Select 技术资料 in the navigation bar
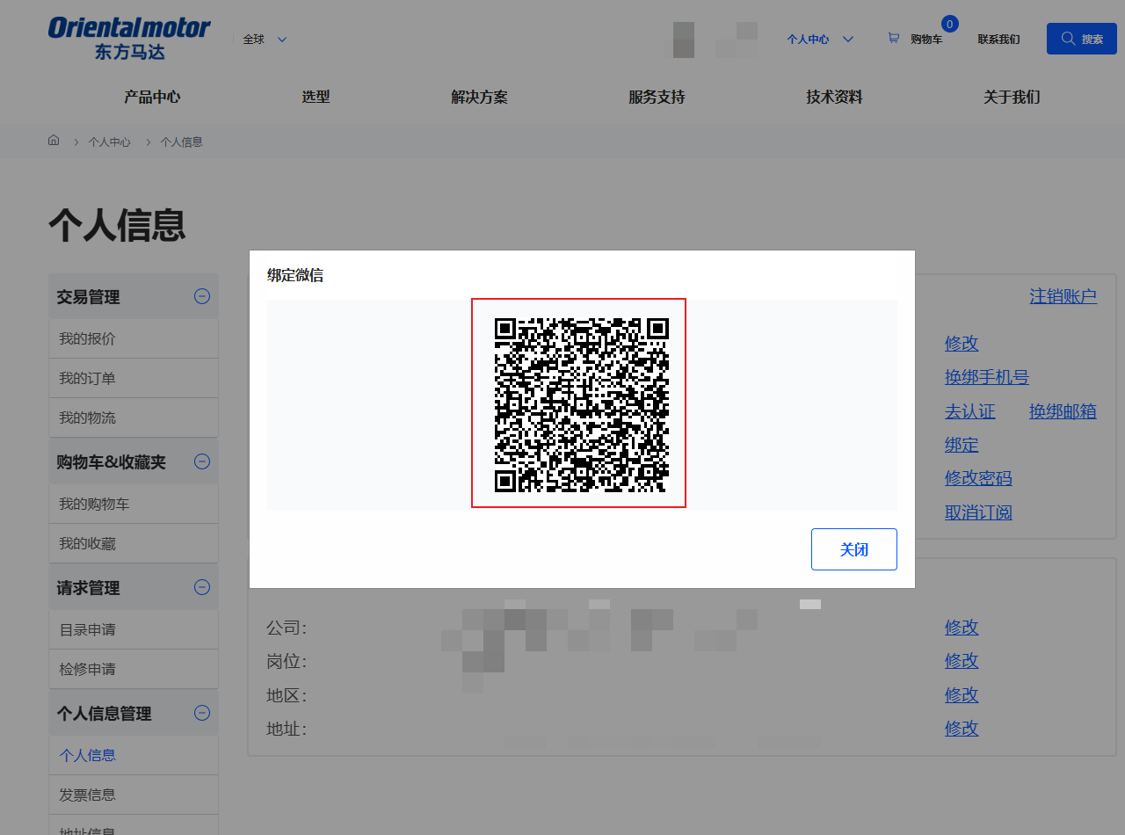The image size is (1125, 835). coord(834,97)
